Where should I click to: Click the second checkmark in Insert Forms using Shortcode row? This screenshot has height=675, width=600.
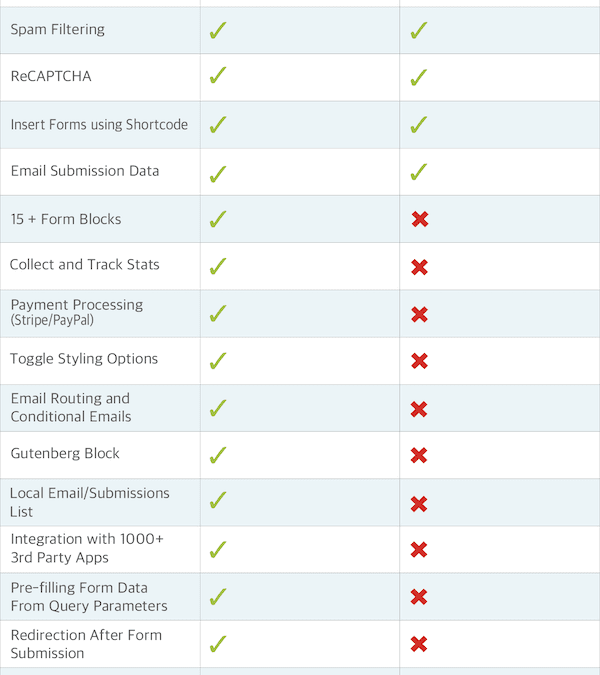[x=419, y=125]
